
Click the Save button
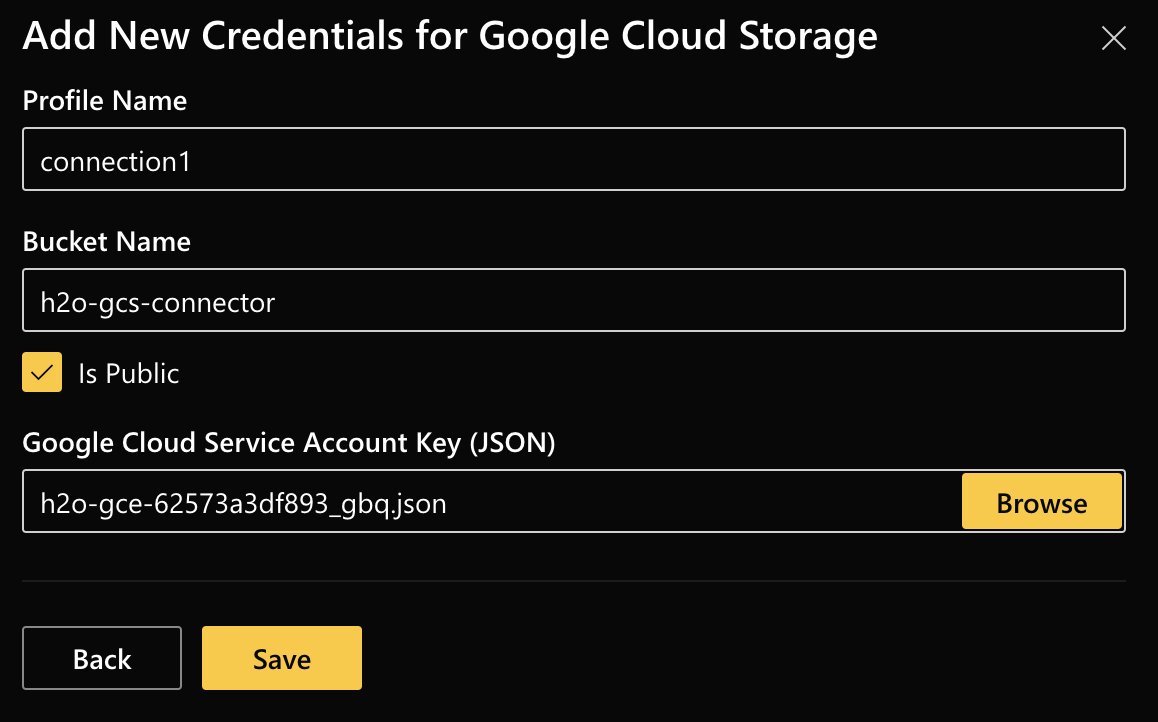281,658
